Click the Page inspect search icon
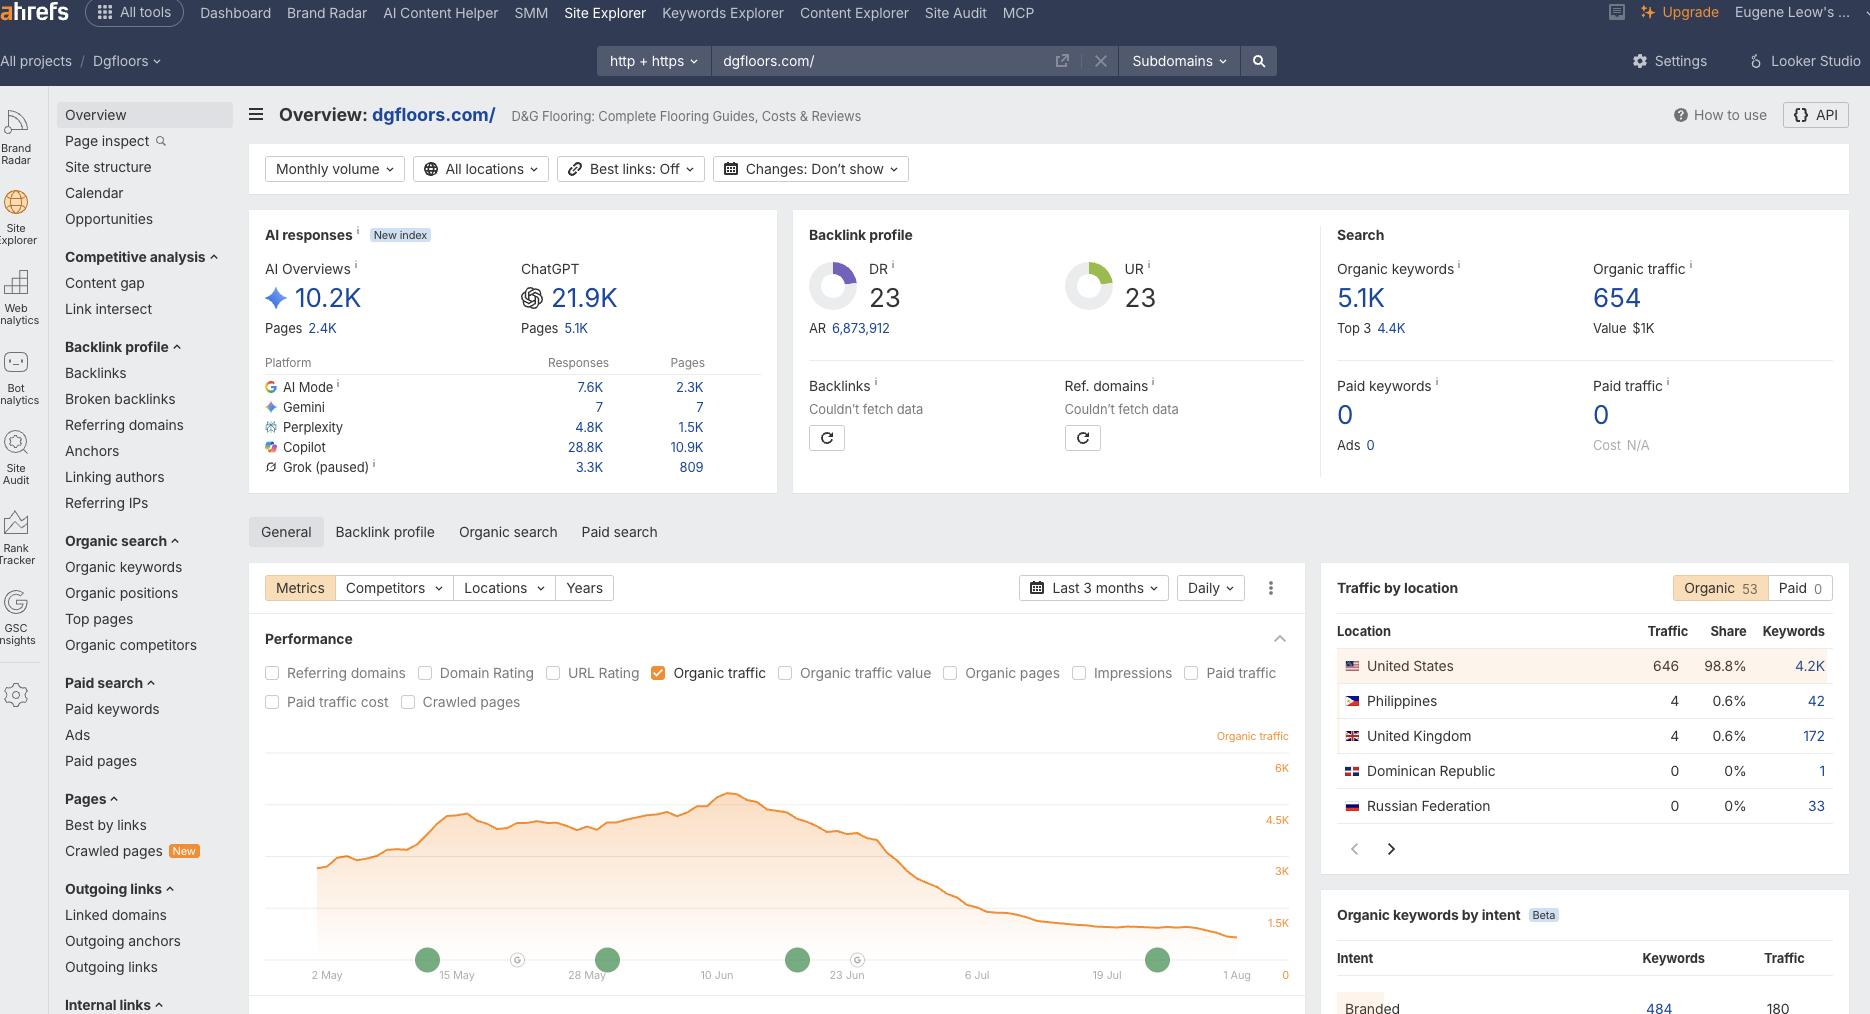The width and height of the screenshot is (1870, 1014). pos(161,141)
